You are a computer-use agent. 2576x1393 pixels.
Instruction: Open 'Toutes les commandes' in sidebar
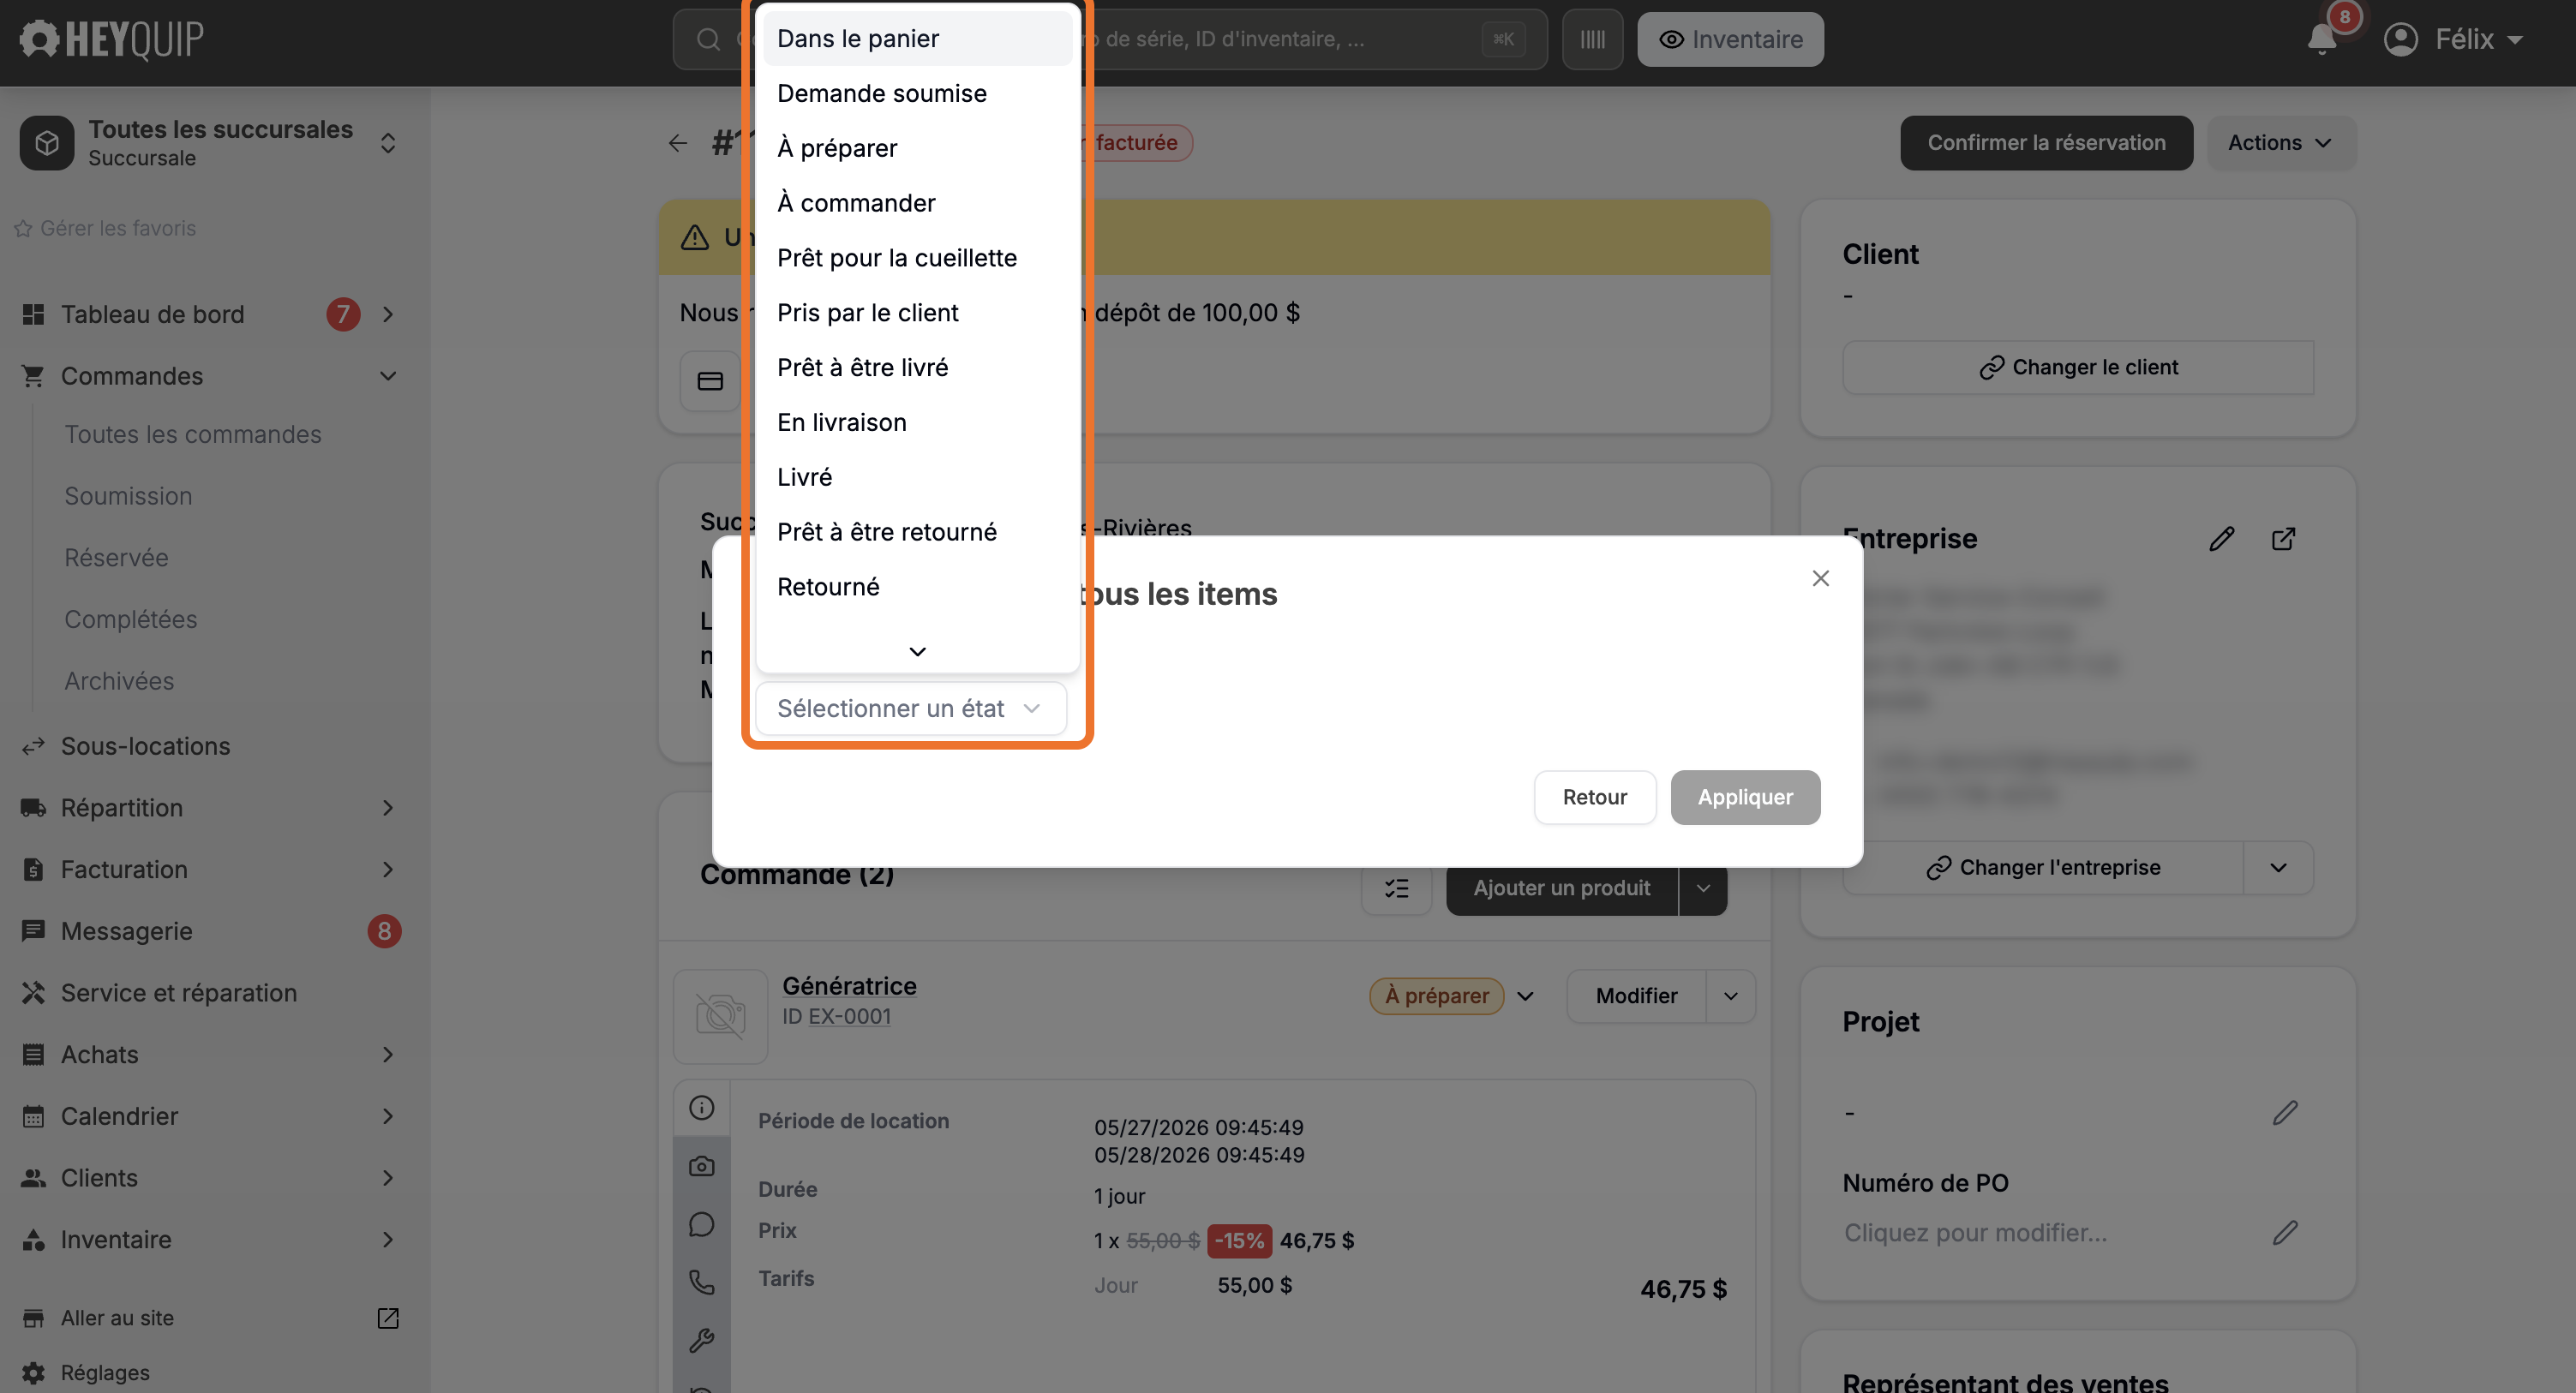(x=193, y=434)
